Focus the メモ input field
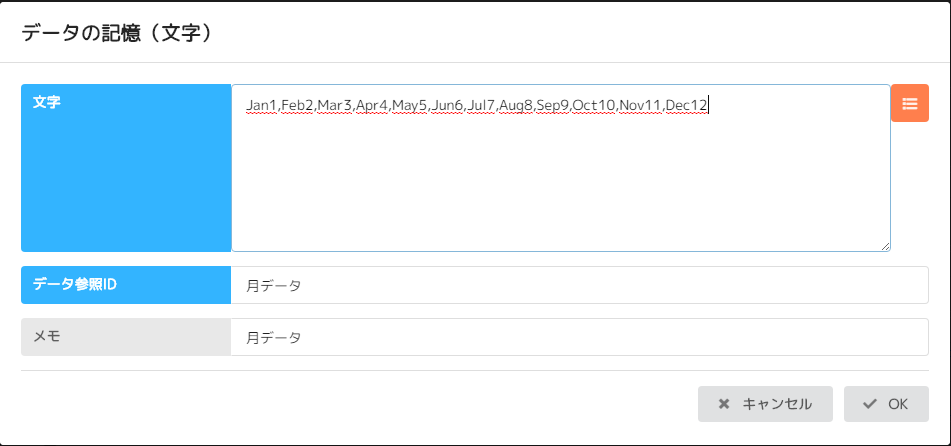The width and height of the screenshot is (951, 446). click(x=579, y=337)
